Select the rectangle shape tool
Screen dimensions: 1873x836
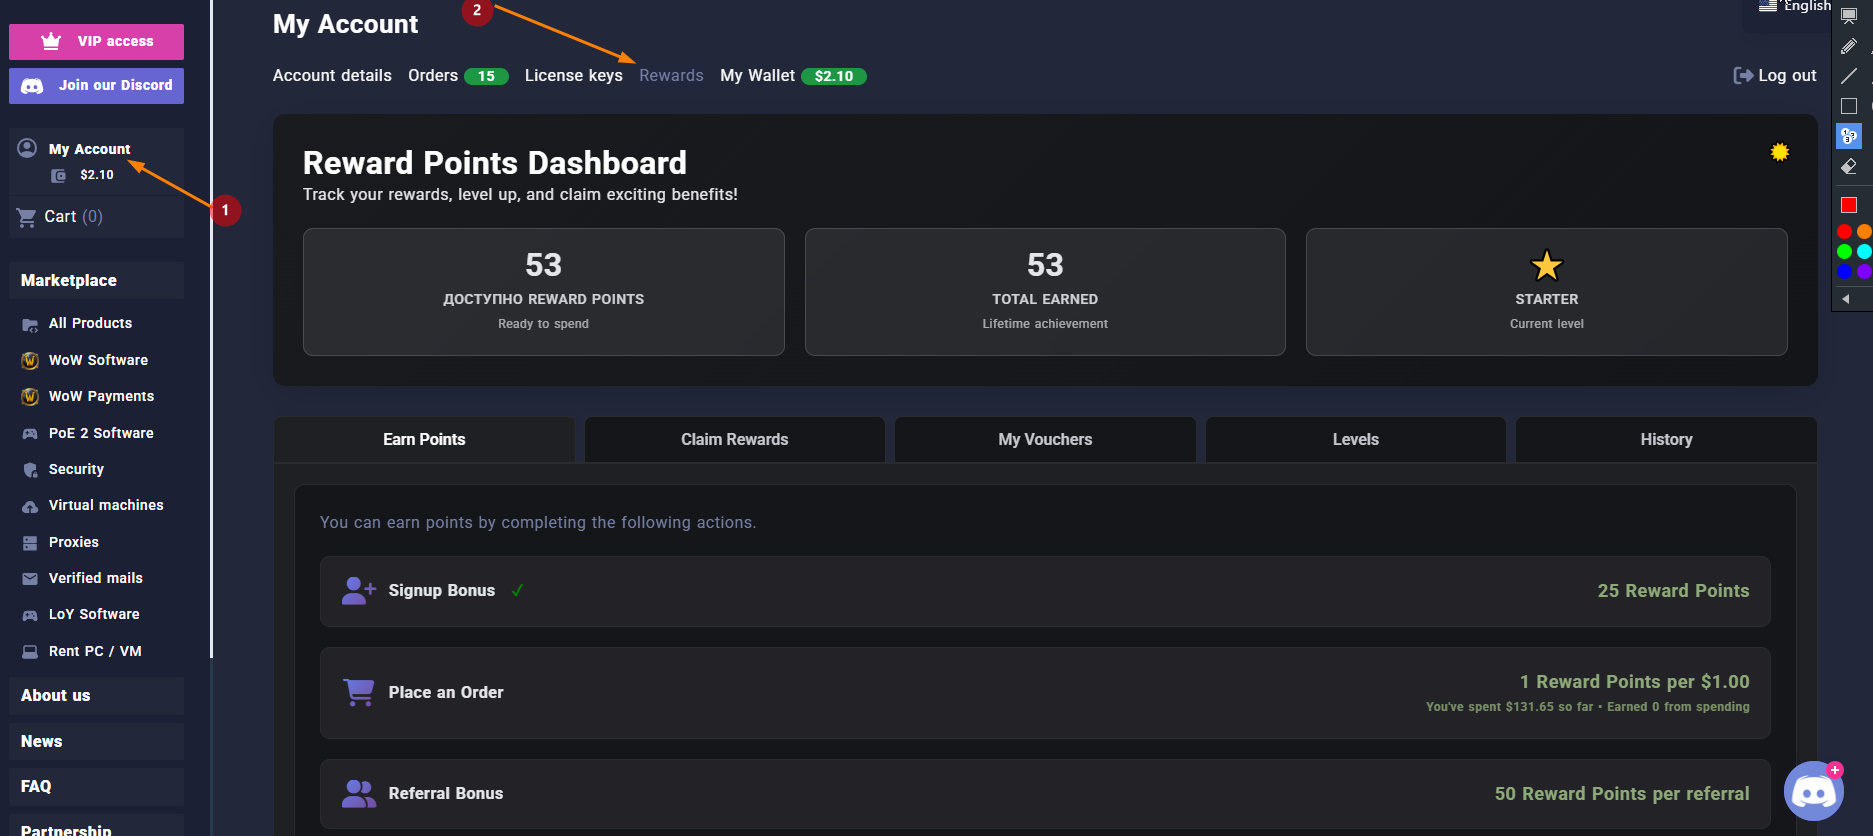point(1849,106)
